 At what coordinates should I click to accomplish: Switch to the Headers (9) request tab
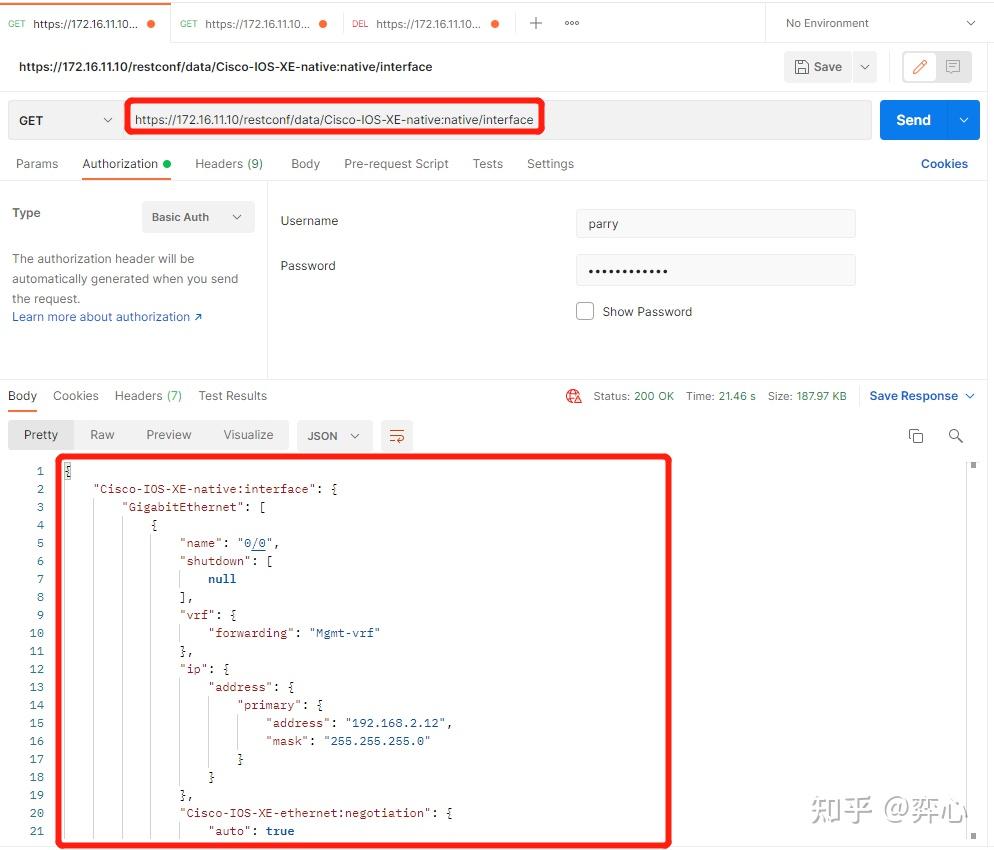click(x=228, y=163)
